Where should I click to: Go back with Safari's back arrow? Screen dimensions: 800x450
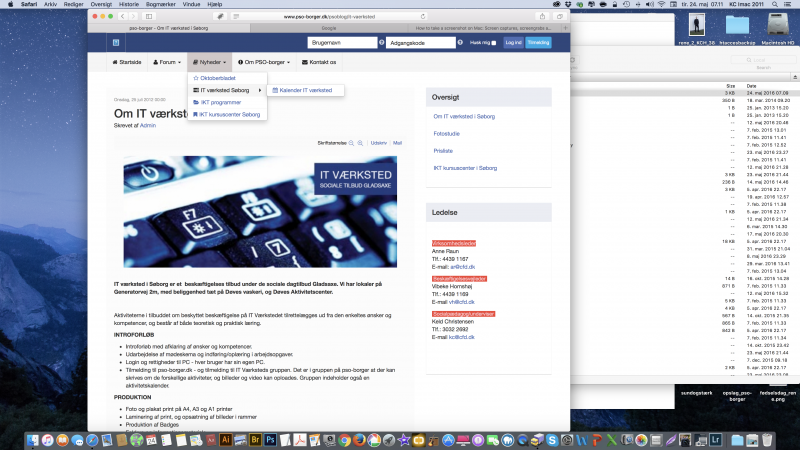point(122,16)
